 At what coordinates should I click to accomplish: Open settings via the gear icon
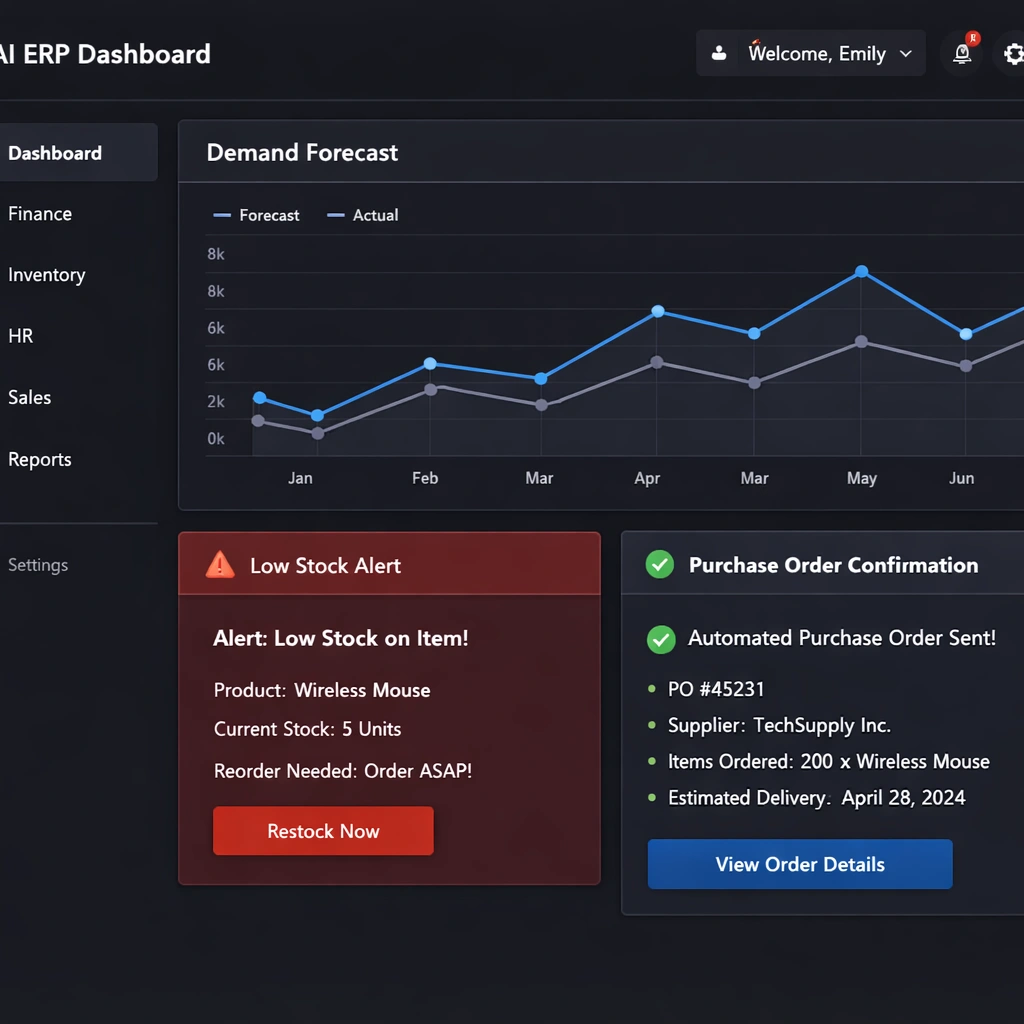(x=1012, y=54)
